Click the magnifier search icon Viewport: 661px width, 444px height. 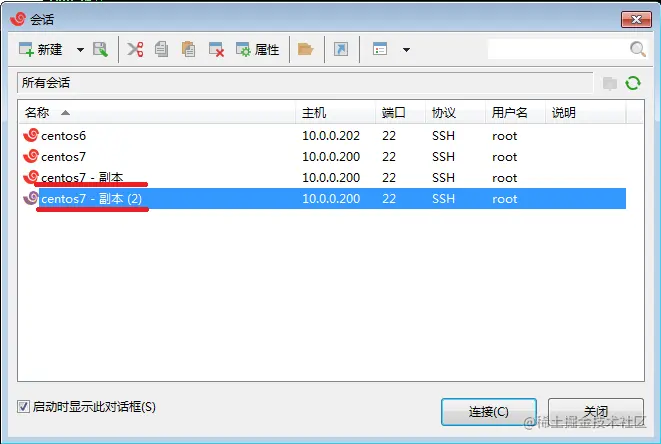coord(638,49)
